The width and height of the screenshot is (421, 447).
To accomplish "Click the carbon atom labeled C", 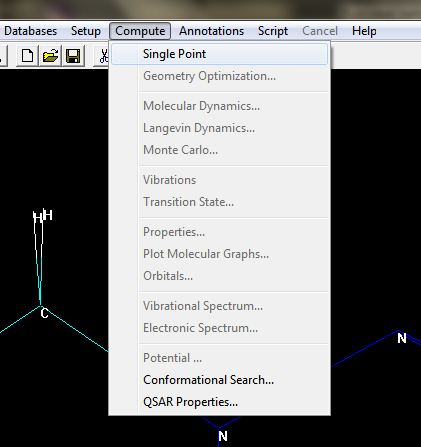I will point(44,313).
